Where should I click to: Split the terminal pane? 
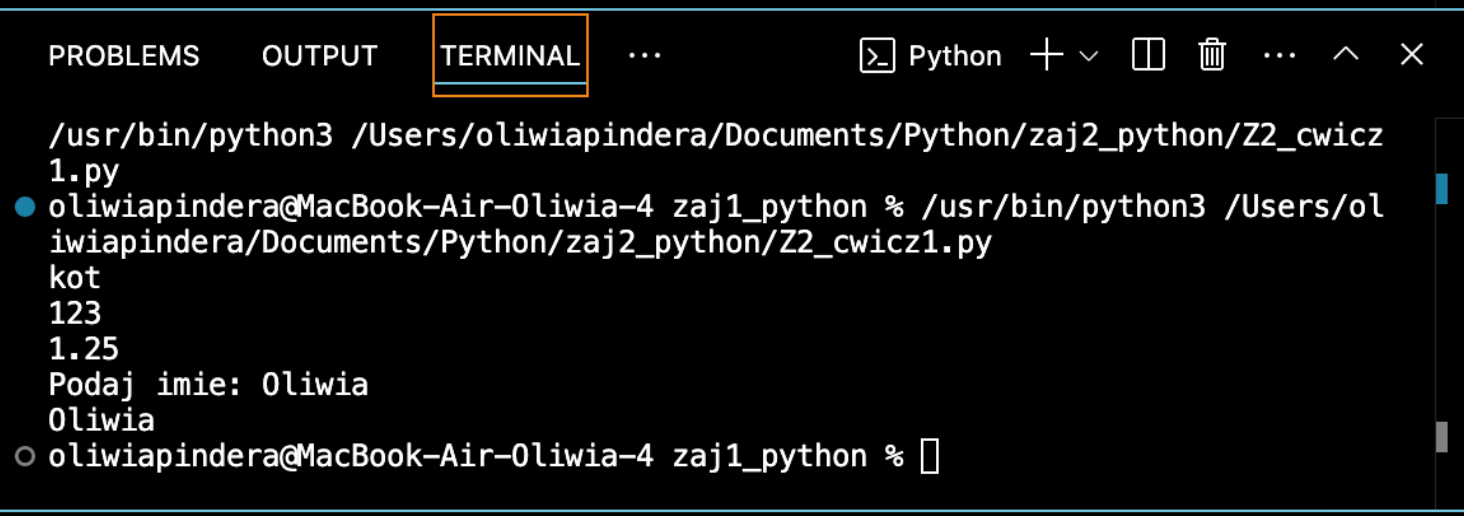pyautogui.click(x=1148, y=55)
